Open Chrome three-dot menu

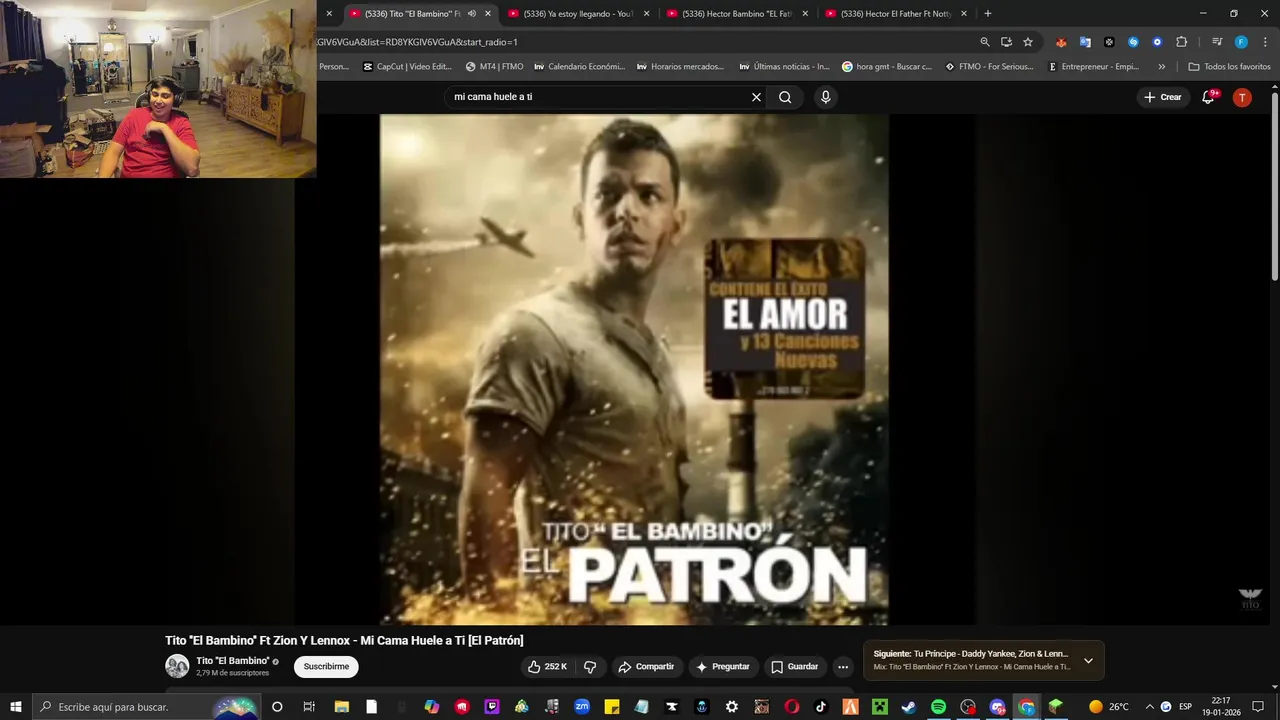tap(1263, 42)
